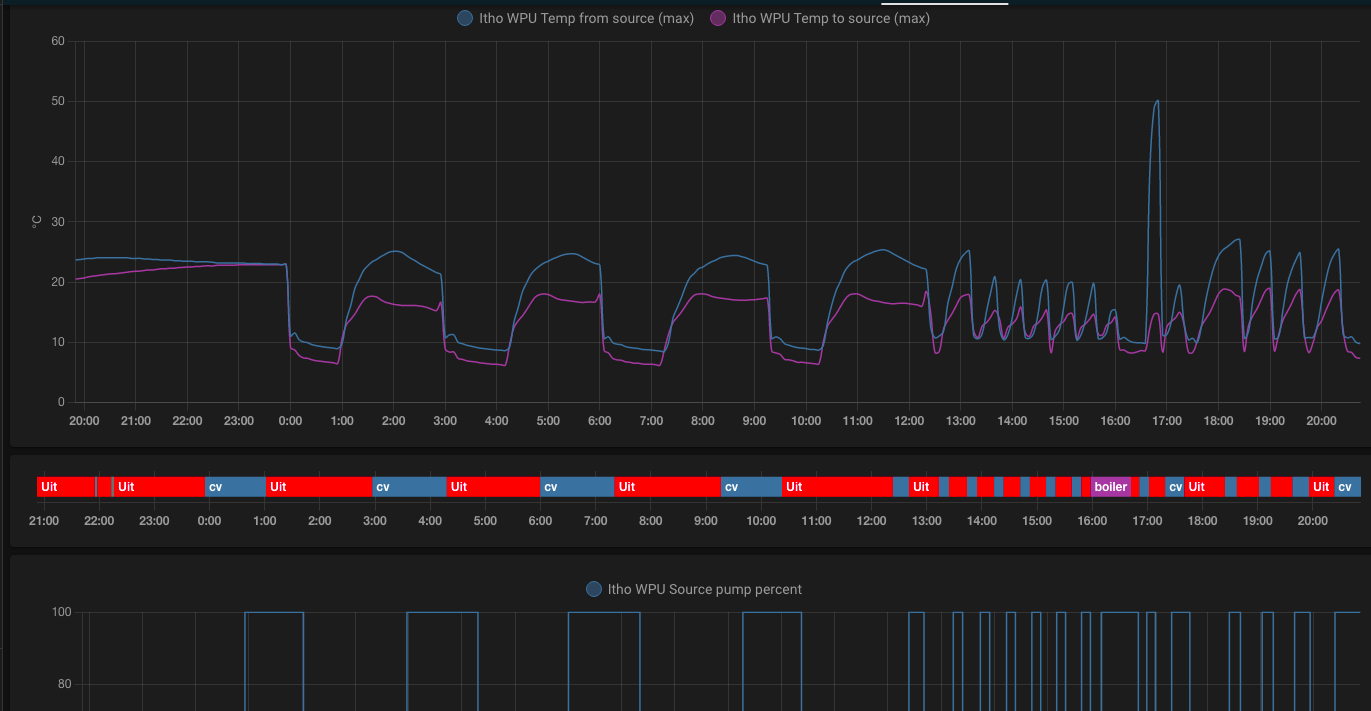Select the purple 'boiler' segment in the state timeline
This screenshot has height=711, width=1371.
tap(1110, 487)
